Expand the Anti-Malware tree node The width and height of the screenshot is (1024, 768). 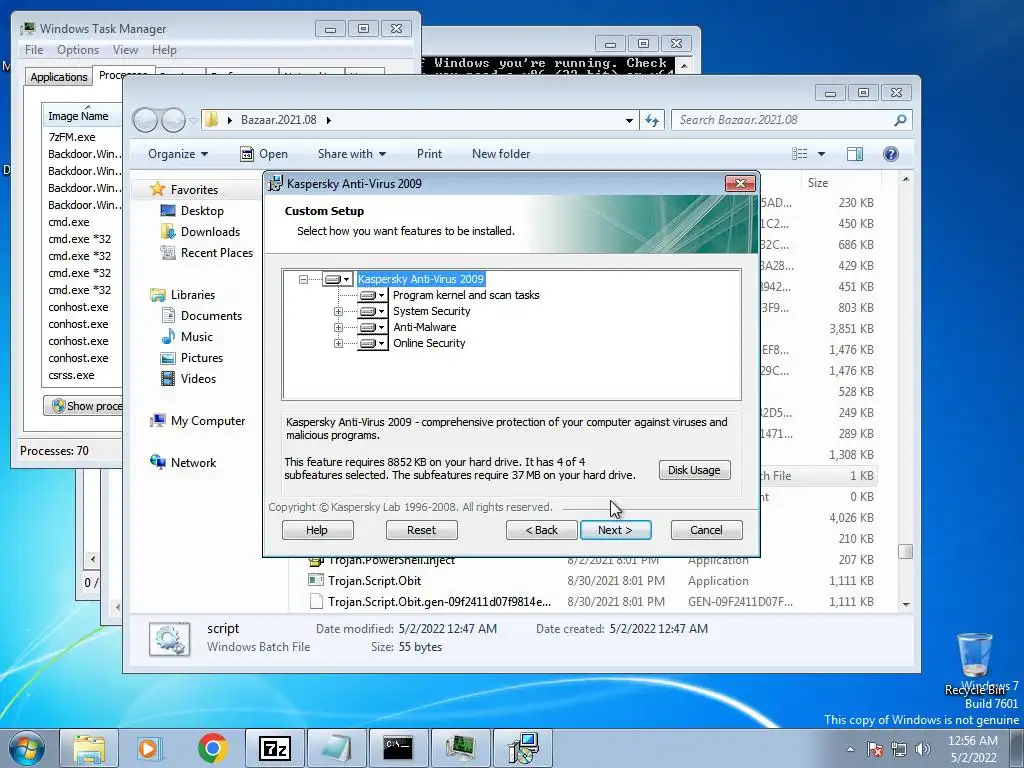pyautogui.click(x=338, y=327)
